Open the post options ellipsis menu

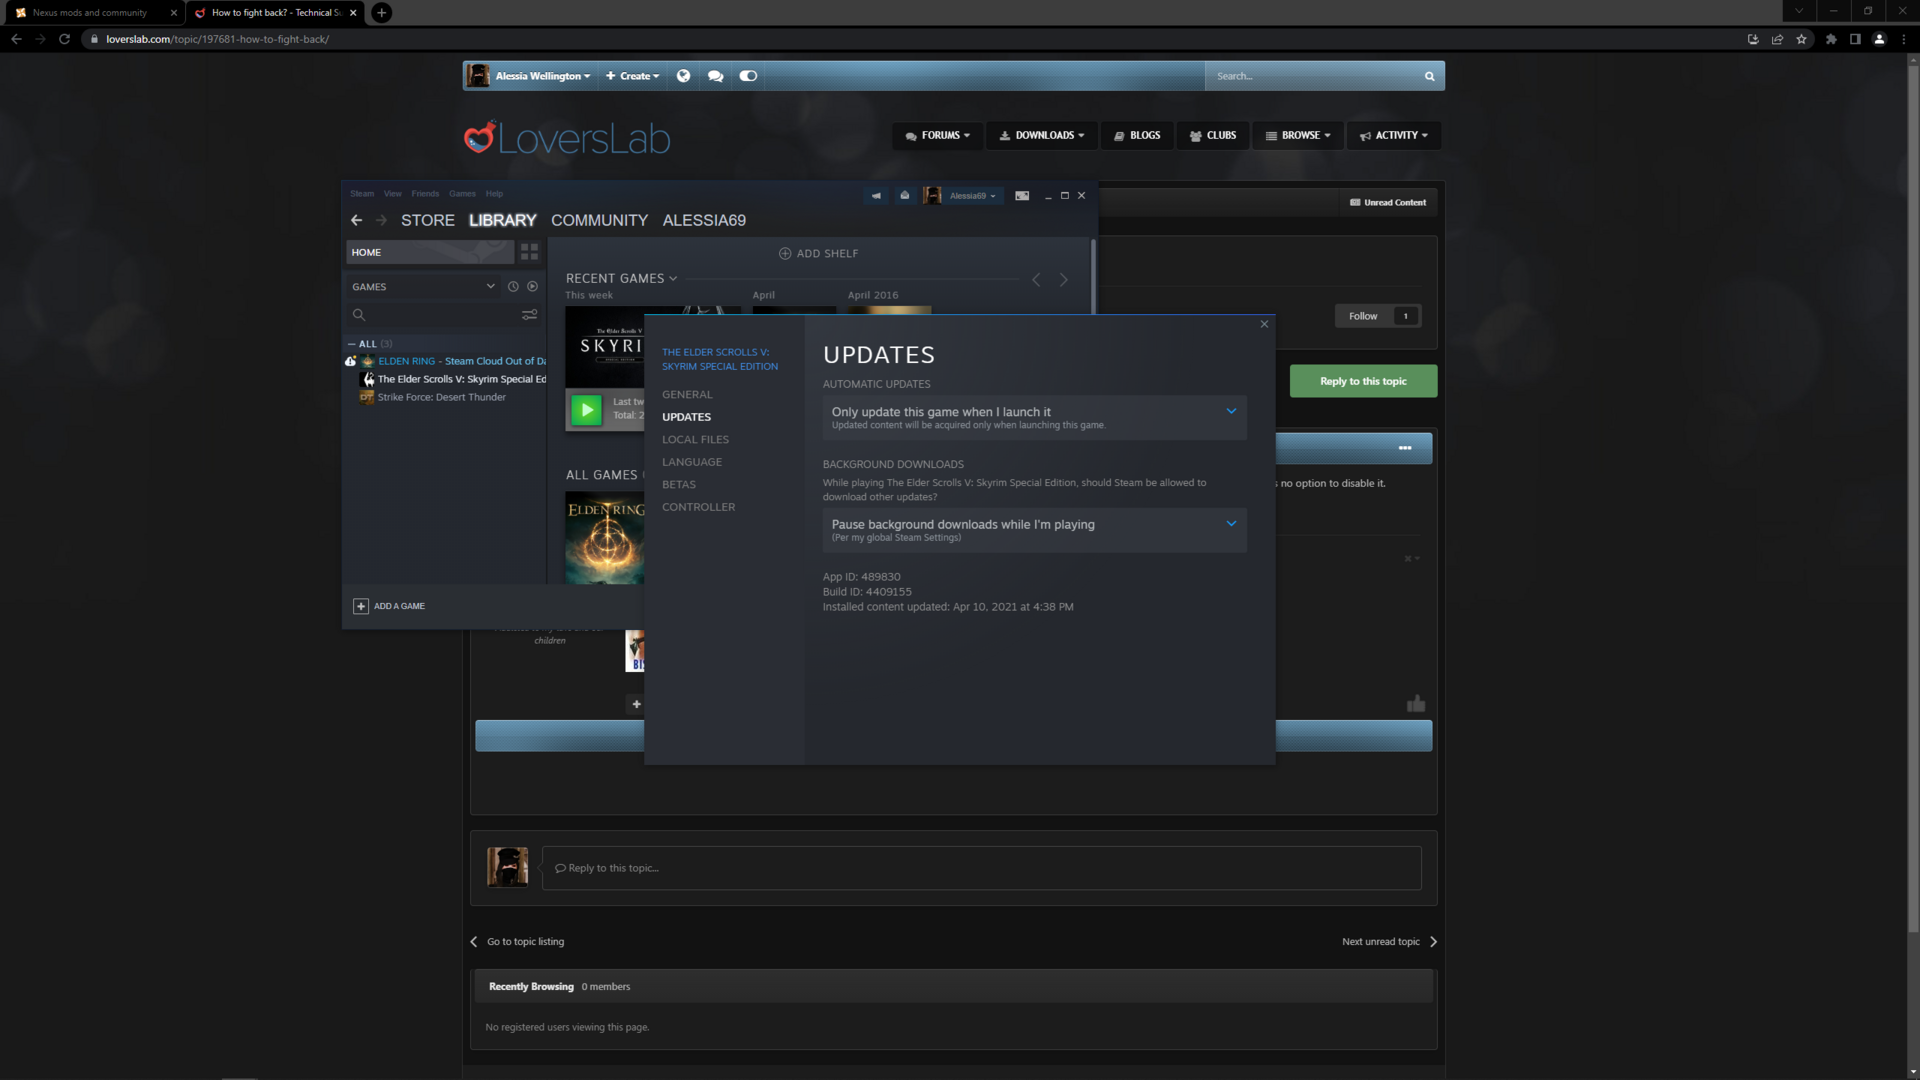coord(1405,448)
